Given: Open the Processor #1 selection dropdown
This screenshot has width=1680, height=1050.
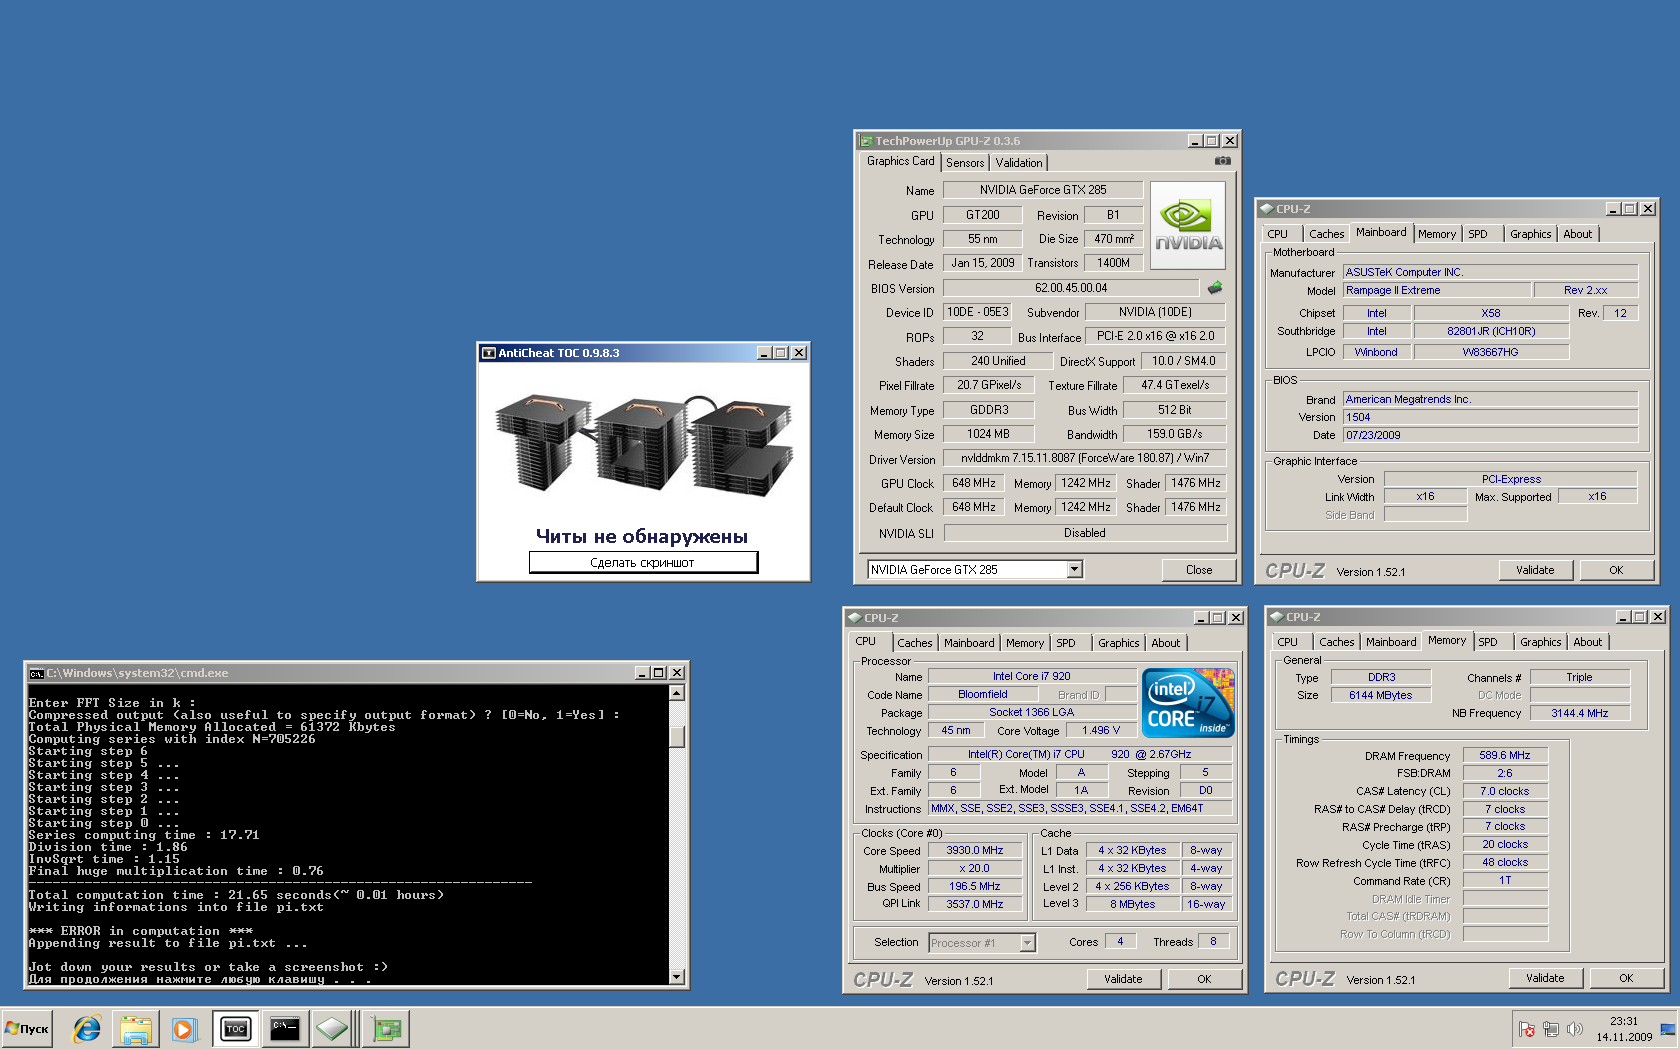Looking at the screenshot, I should 1027,942.
